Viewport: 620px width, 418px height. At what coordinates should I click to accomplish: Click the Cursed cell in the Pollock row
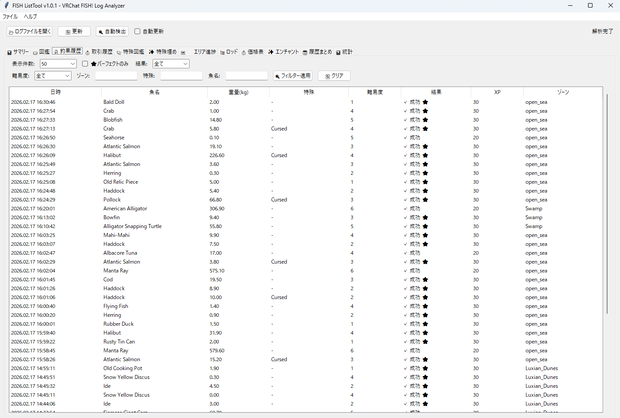click(x=279, y=200)
